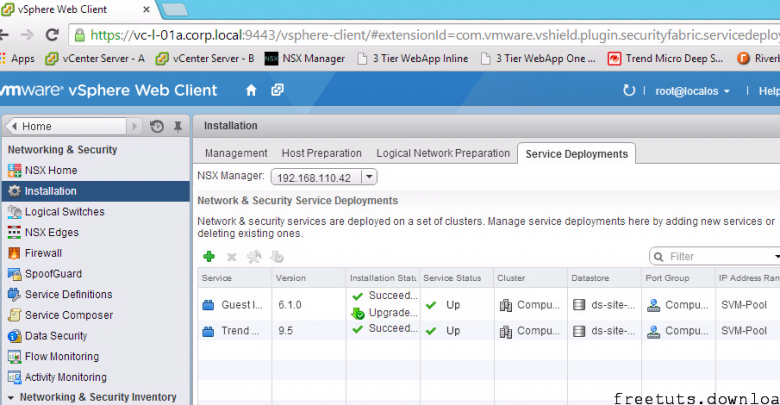780x405 pixels.
Task: Collapse Networking & Security Inventory section
Action: 11,398
